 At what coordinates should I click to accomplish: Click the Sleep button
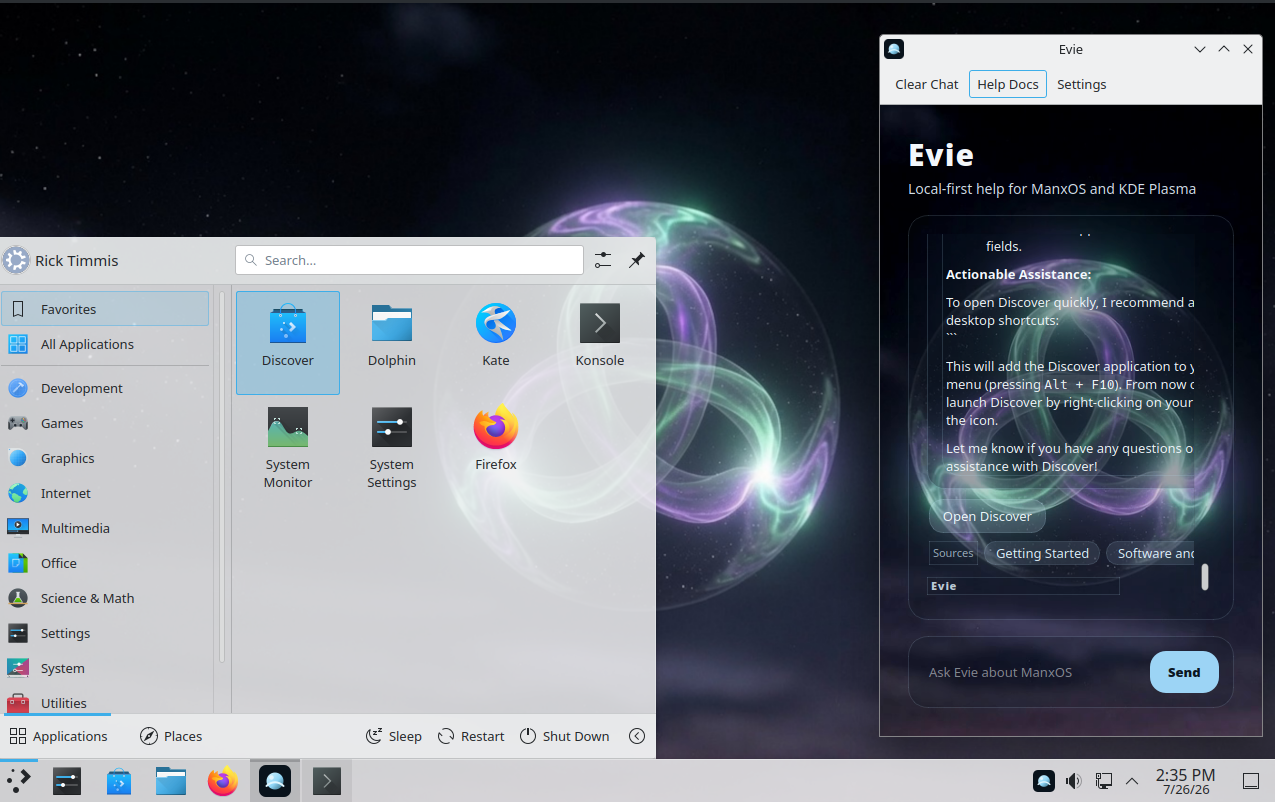[393, 736]
